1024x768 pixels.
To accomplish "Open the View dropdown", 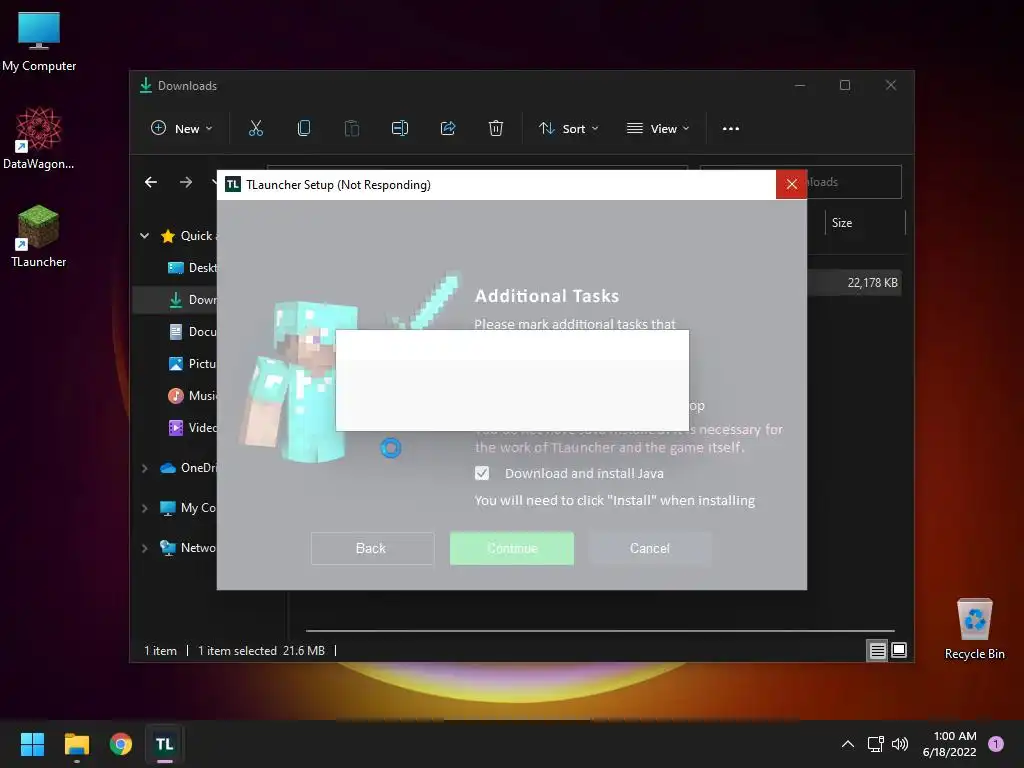I will pyautogui.click(x=658, y=129).
